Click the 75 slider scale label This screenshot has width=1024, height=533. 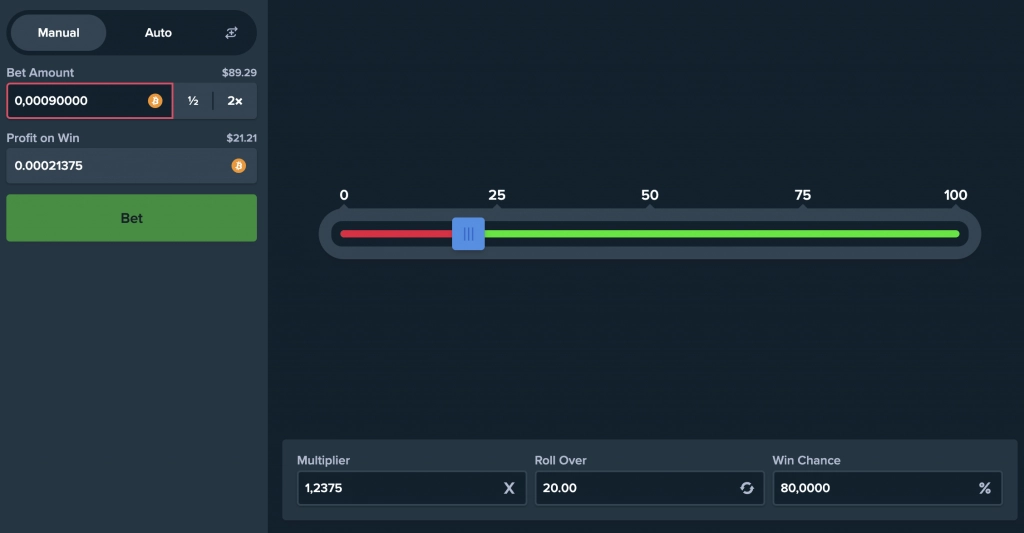(x=803, y=195)
